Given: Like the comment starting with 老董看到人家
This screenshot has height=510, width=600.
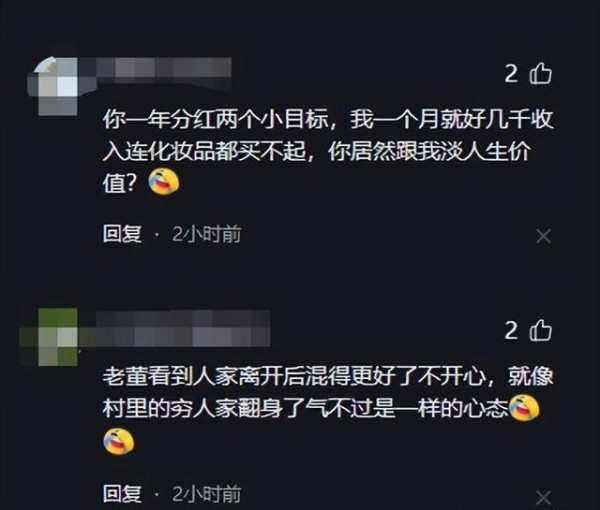Looking at the screenshot, I should click(540, 330).
